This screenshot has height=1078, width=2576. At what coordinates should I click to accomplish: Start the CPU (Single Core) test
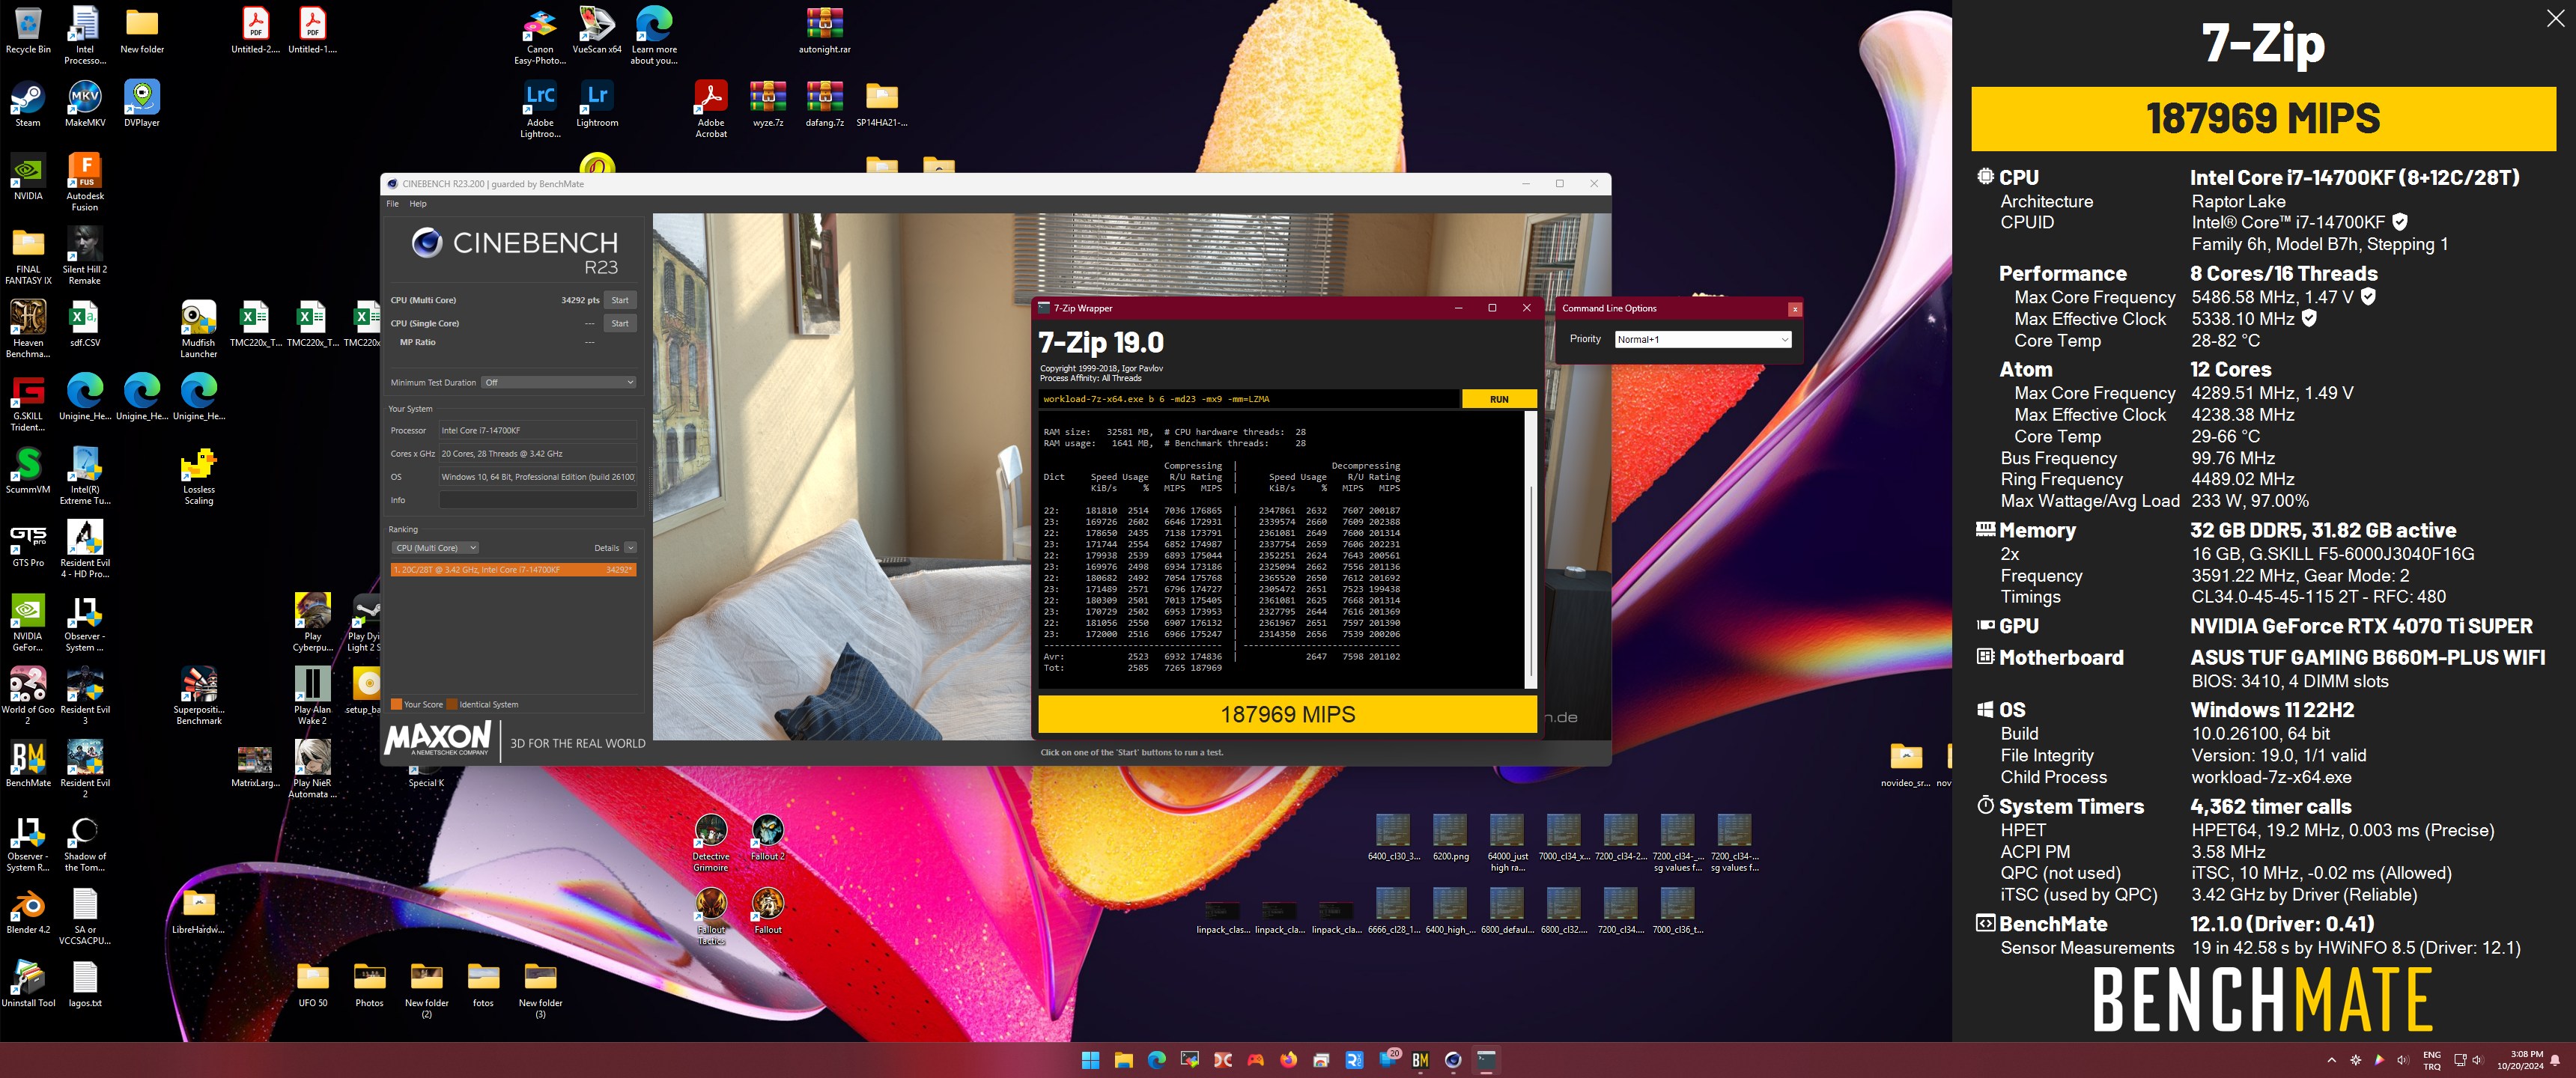tap(620, 323)
